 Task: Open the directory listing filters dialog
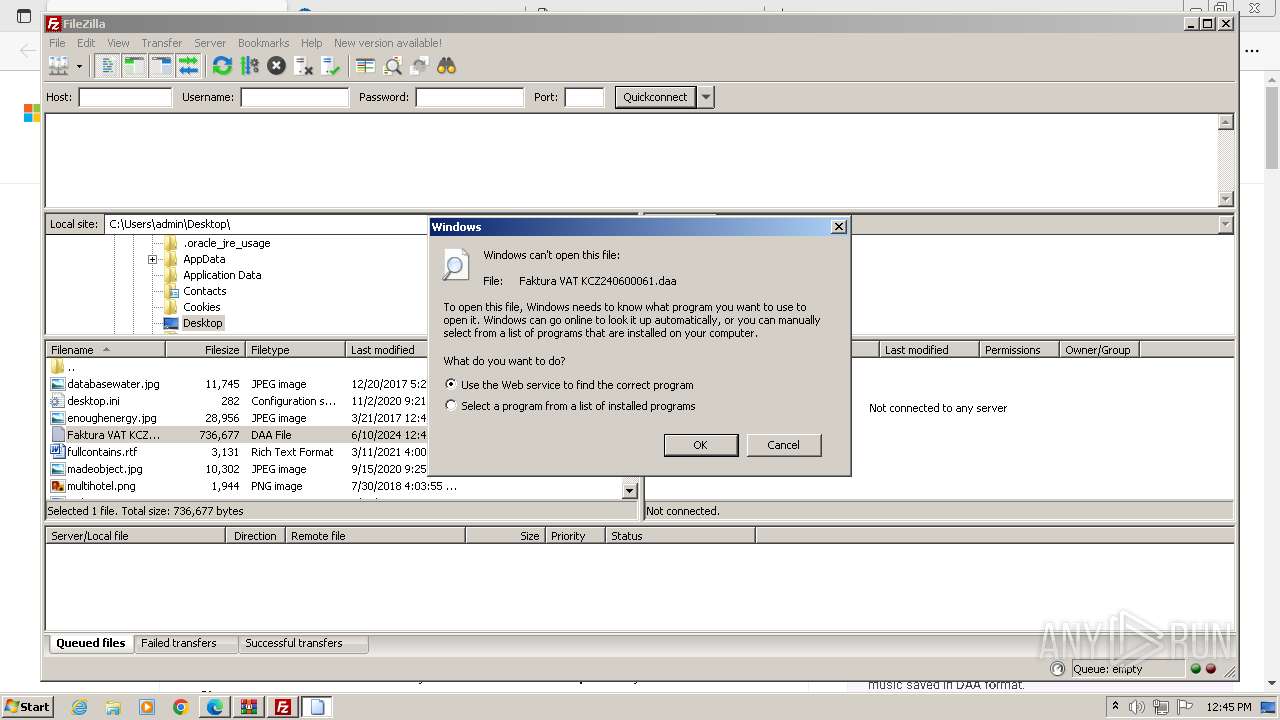(365, 66)
